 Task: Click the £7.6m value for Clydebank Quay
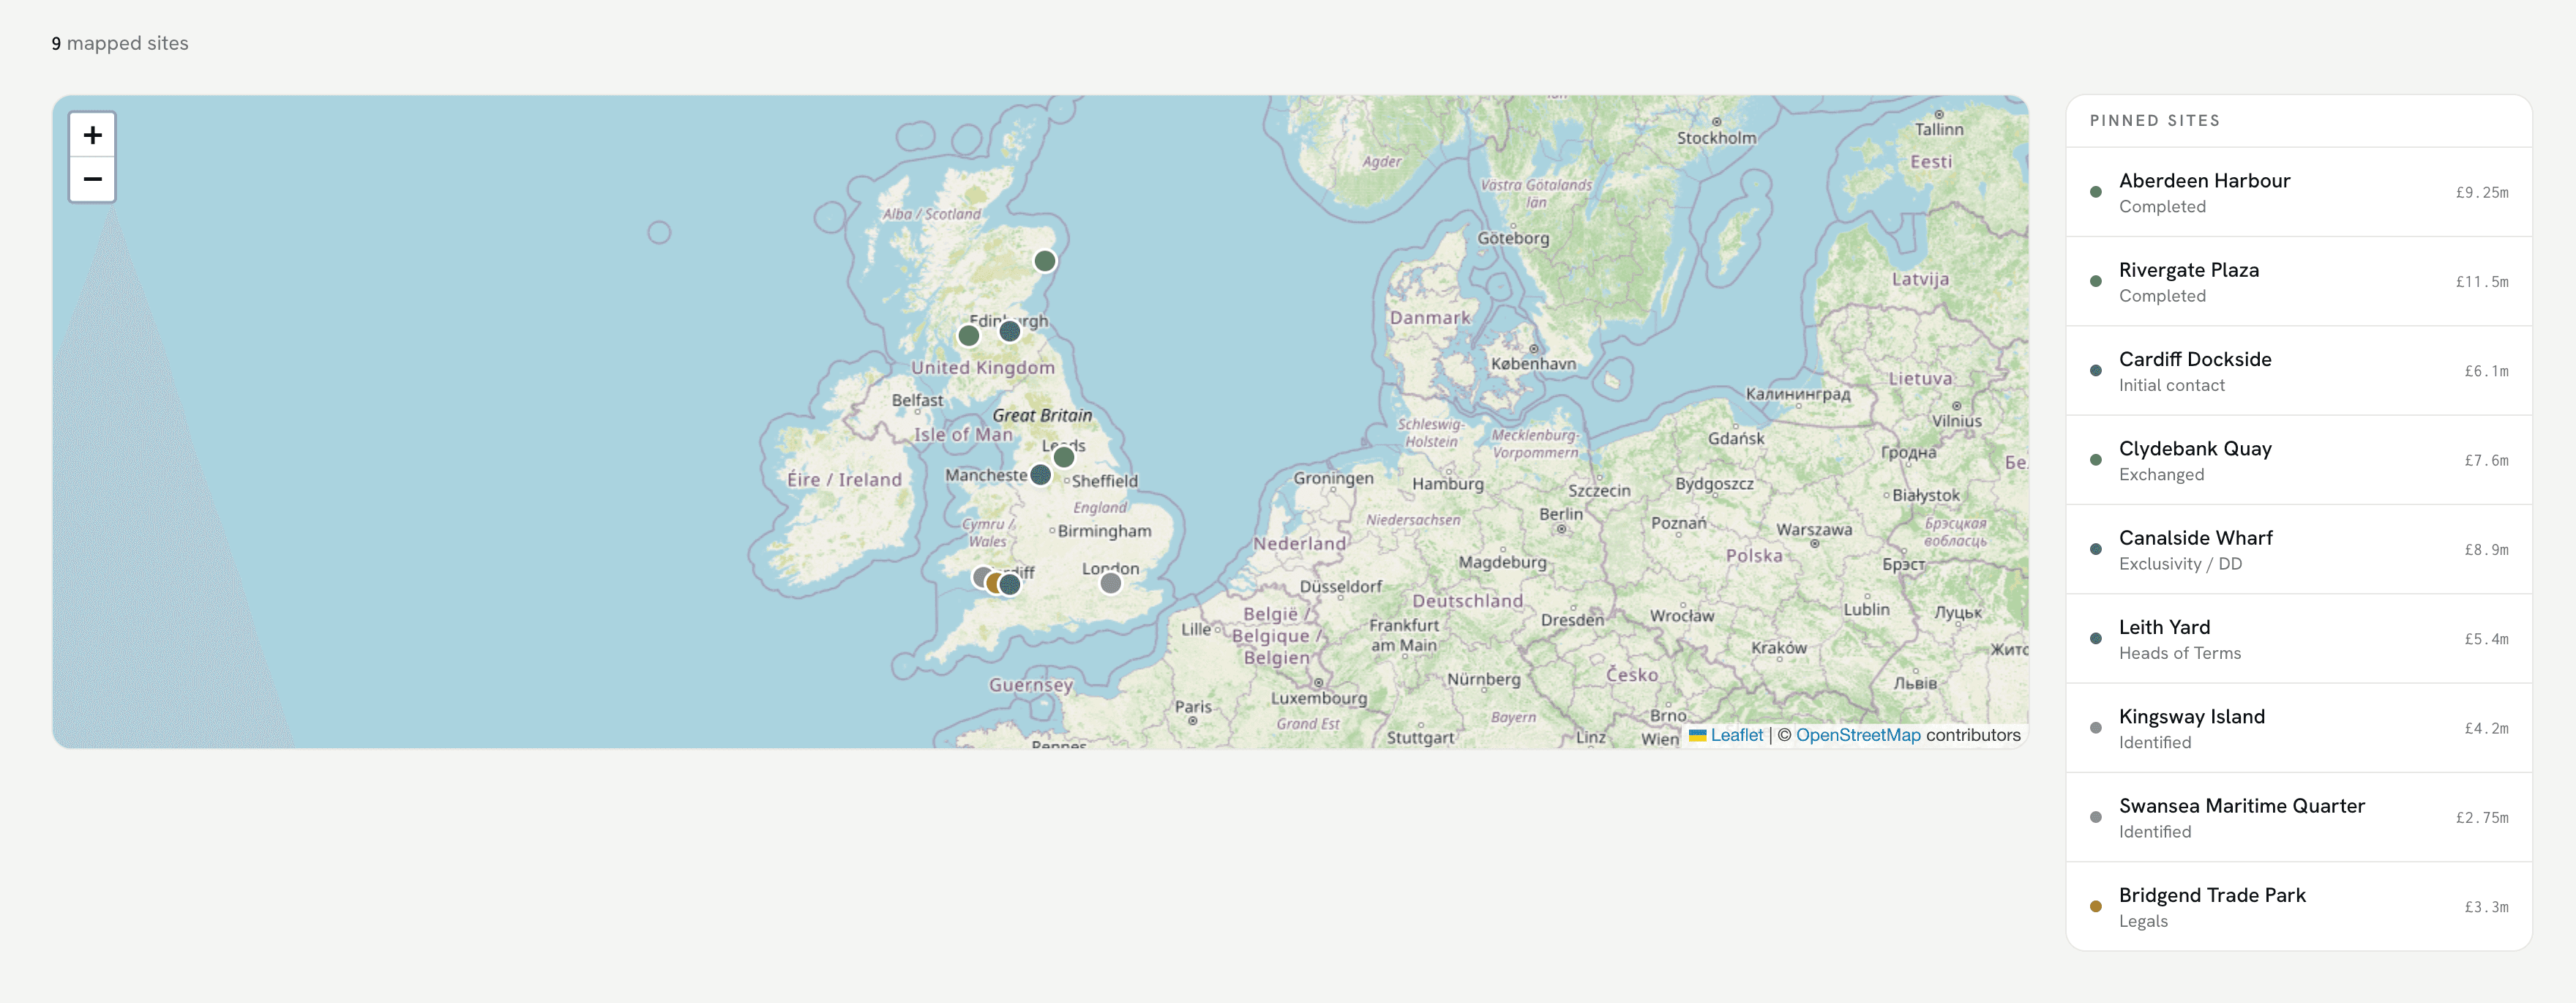tap(2486, 461)
